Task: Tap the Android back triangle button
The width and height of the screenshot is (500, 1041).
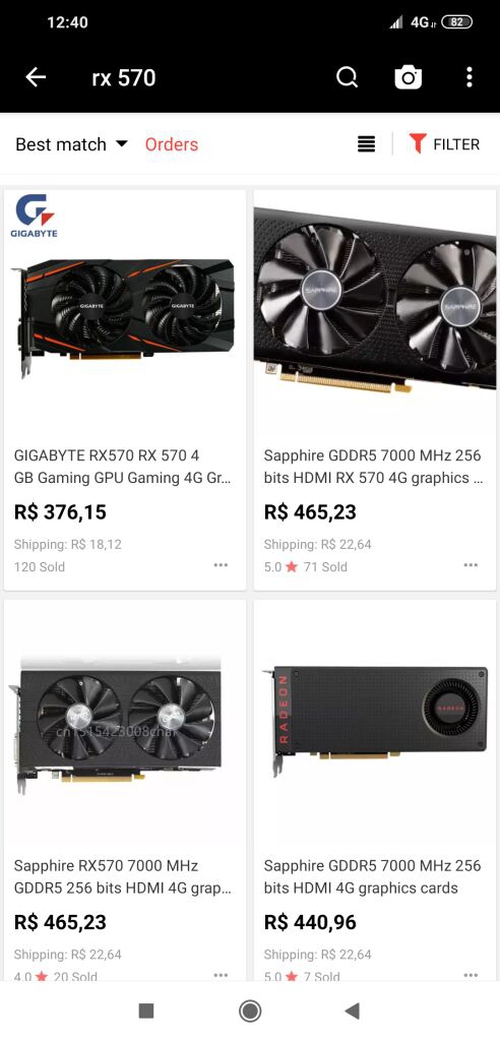Action: coord(353,1010)
